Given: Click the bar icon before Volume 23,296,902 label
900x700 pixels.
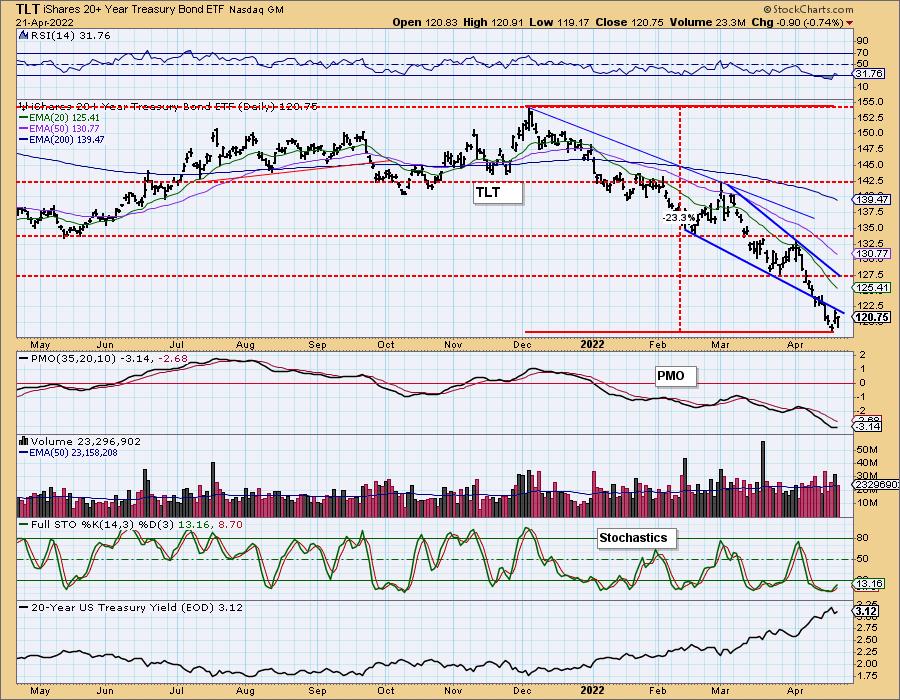Looking at the screenshot, I should click(24, 441).
